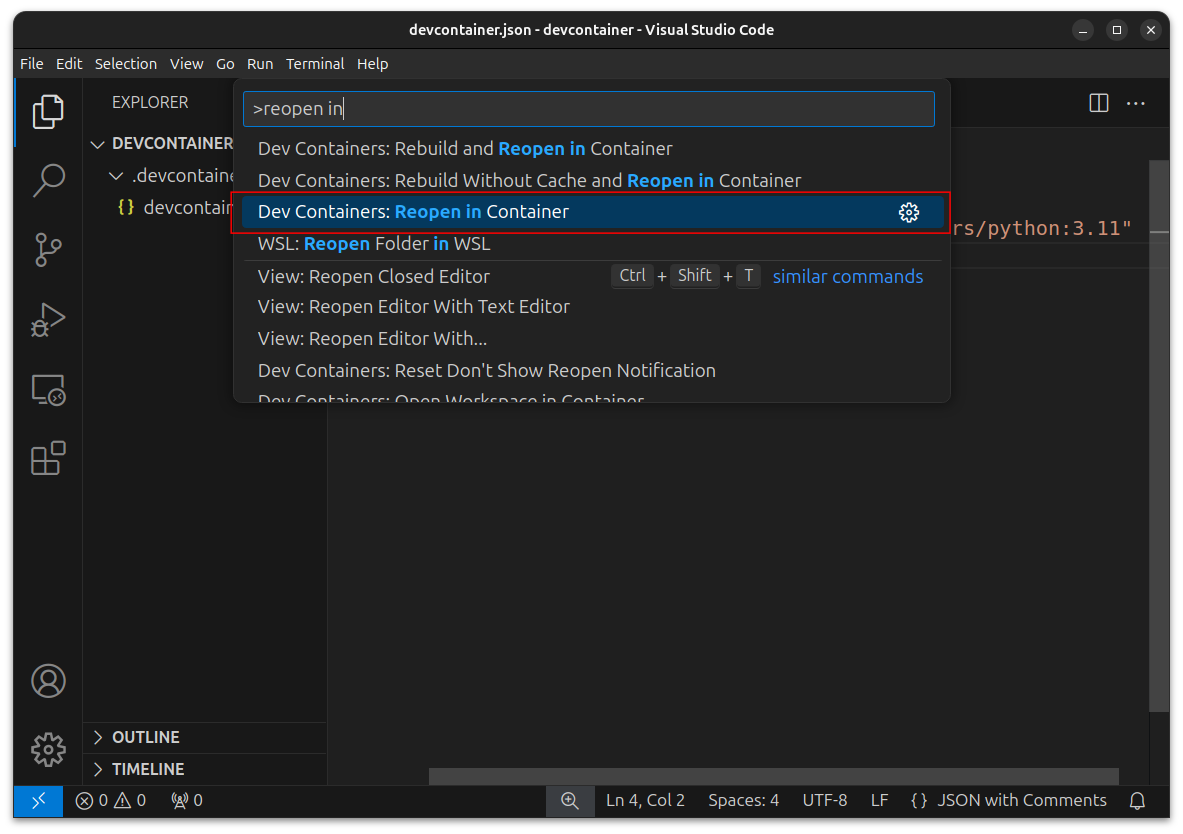The height and width of the screenshot is (834, 1183).
Task: Collapse the DEVCONTAINER root folder
Action: pyautogui.click(x=97, y=144)
